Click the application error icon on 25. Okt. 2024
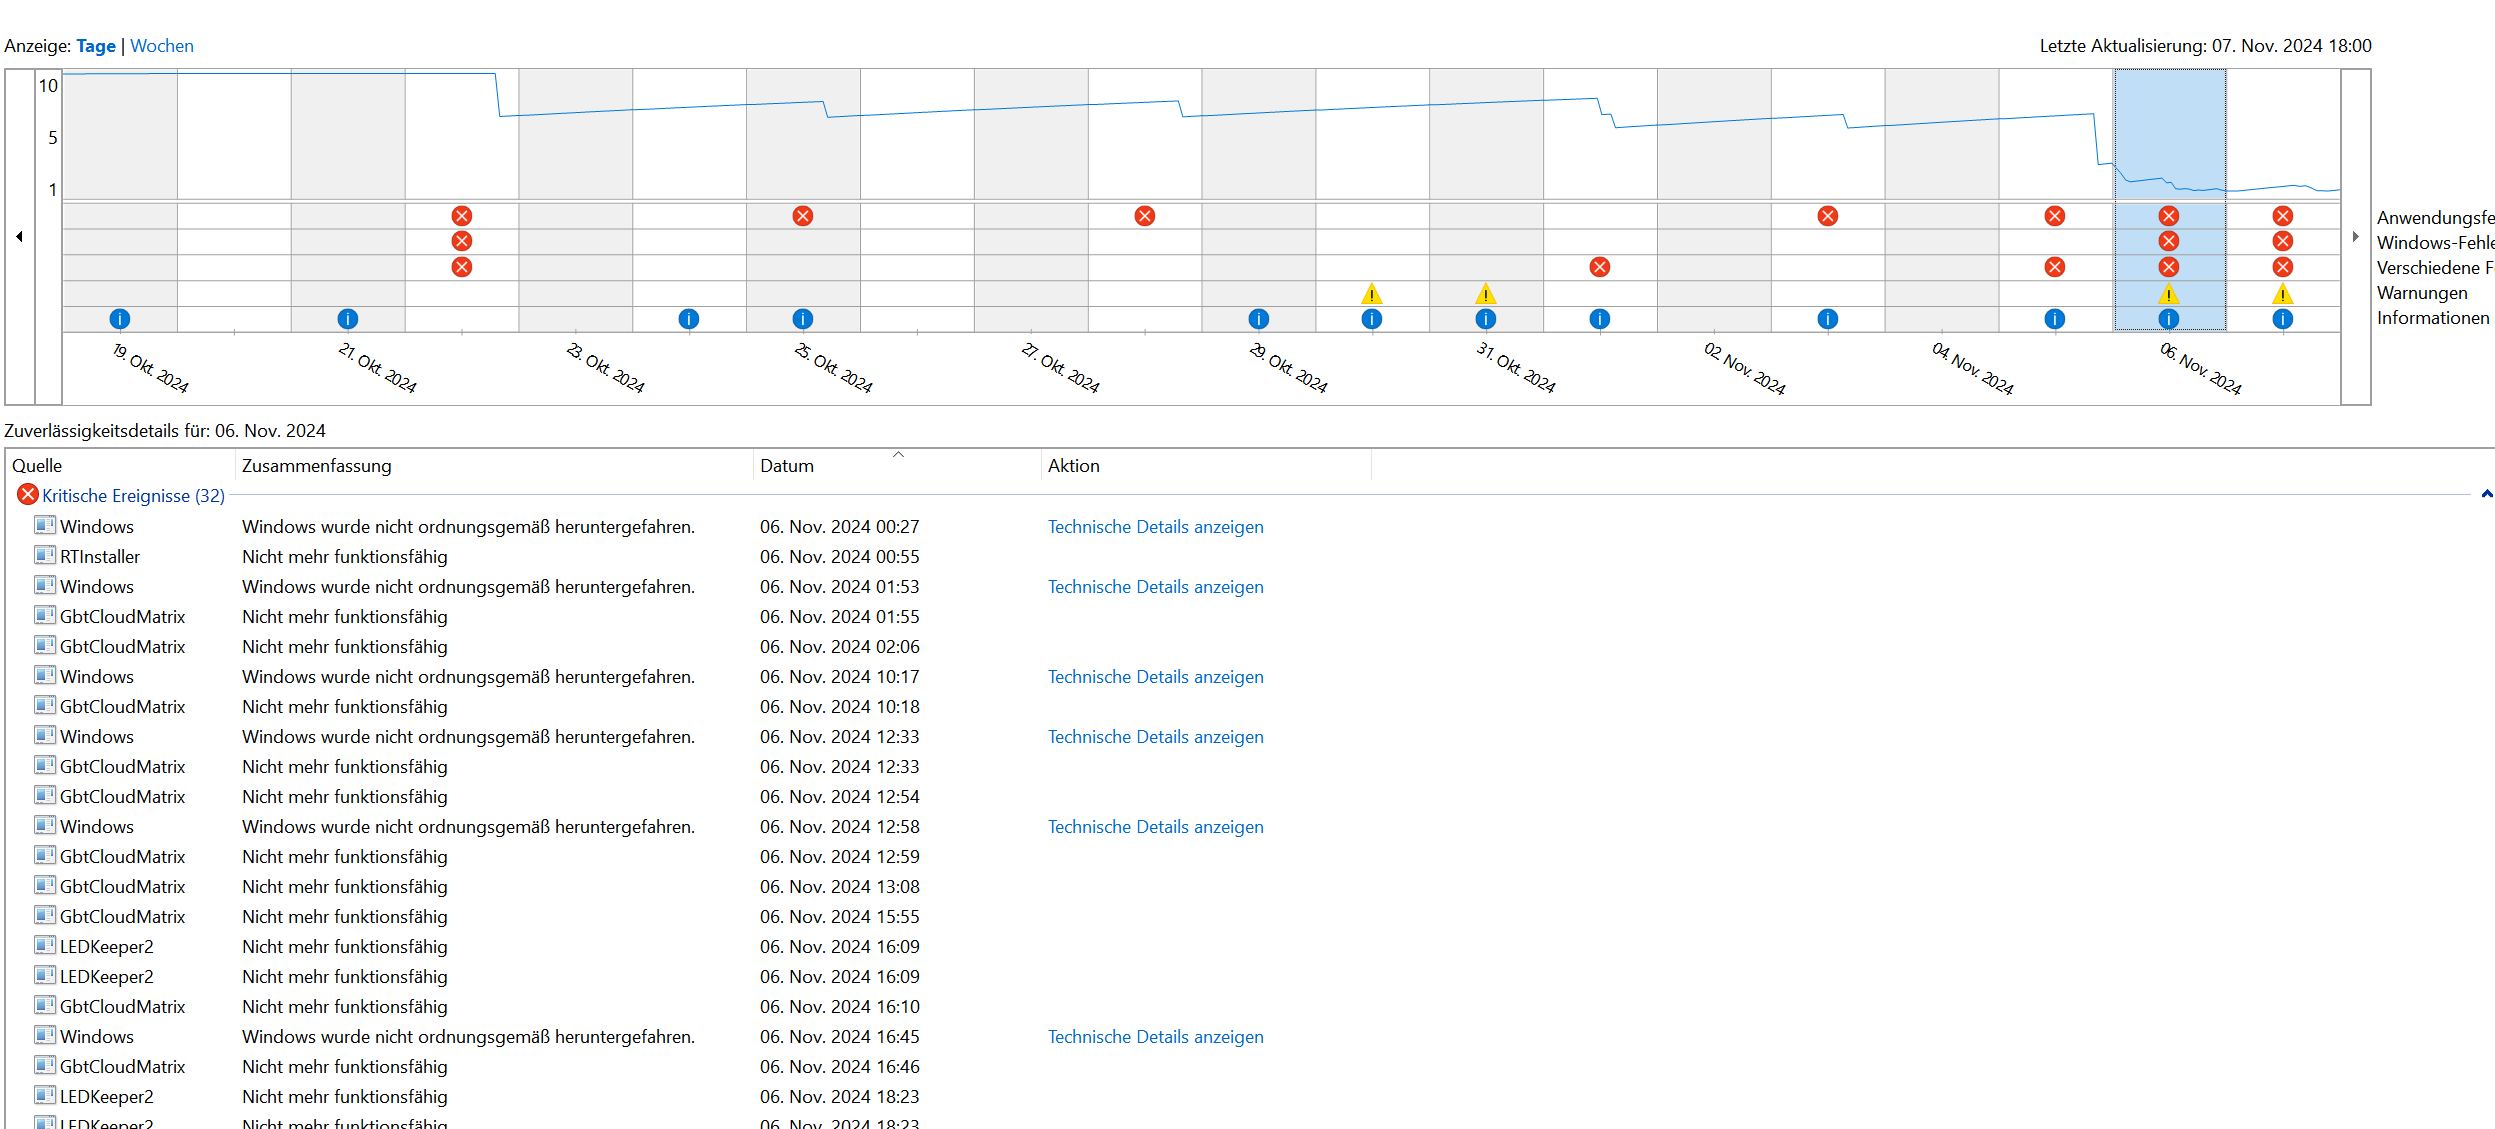Viewport: 2495px width, 1129px height. pyautogui.click(x=802, y=216)
